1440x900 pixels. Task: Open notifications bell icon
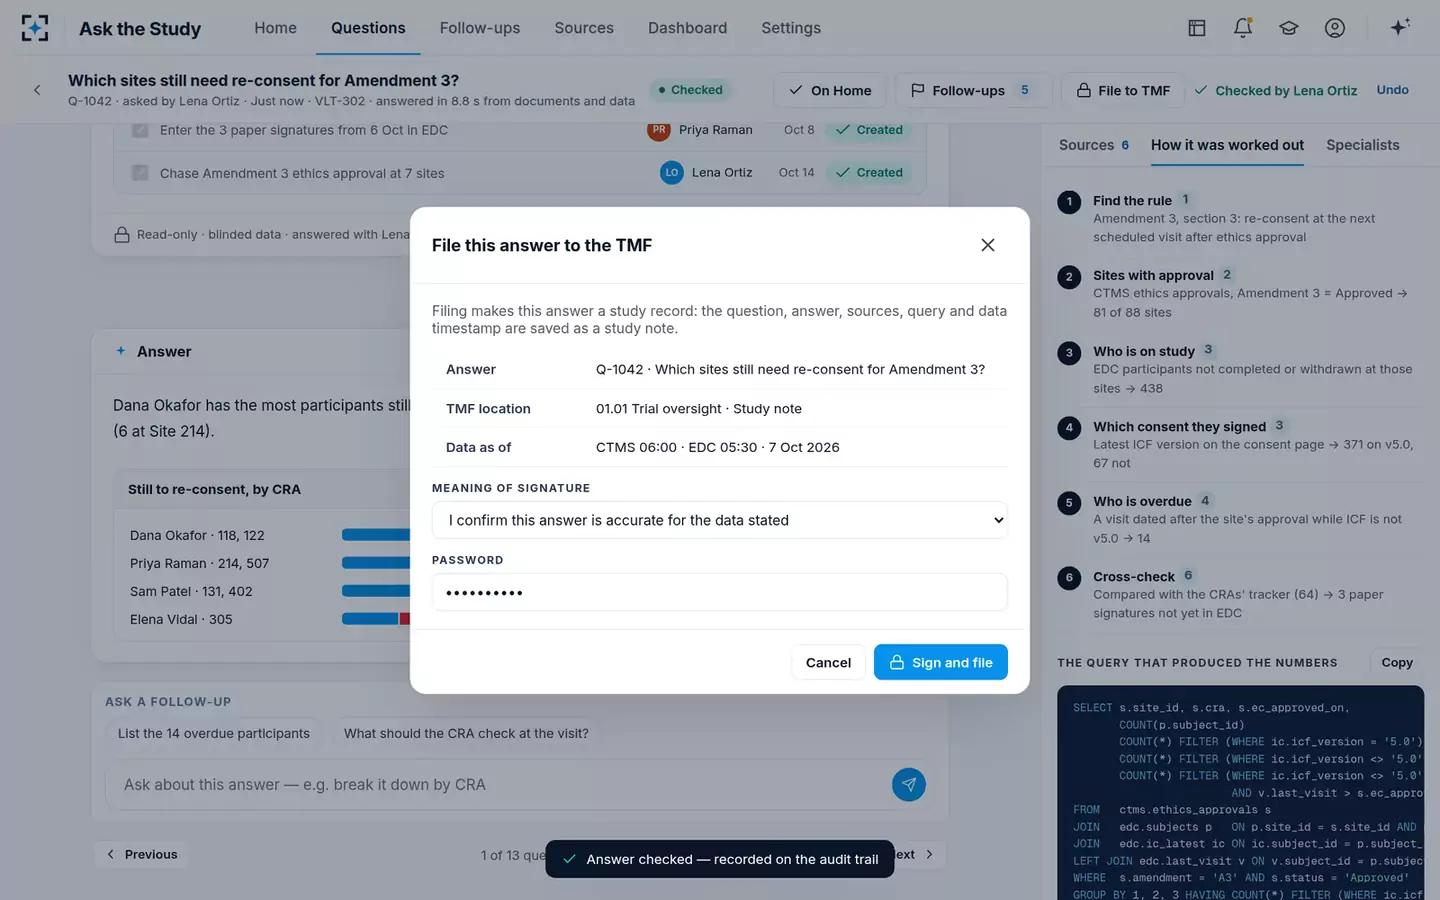(1243, 28)
